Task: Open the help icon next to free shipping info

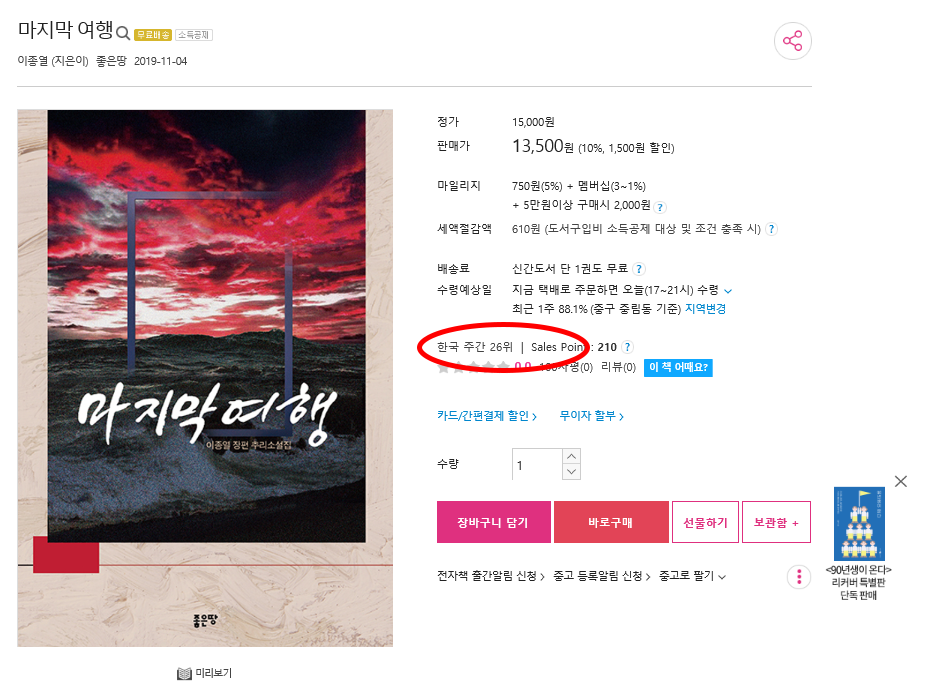Action: (x=639, y=269)
